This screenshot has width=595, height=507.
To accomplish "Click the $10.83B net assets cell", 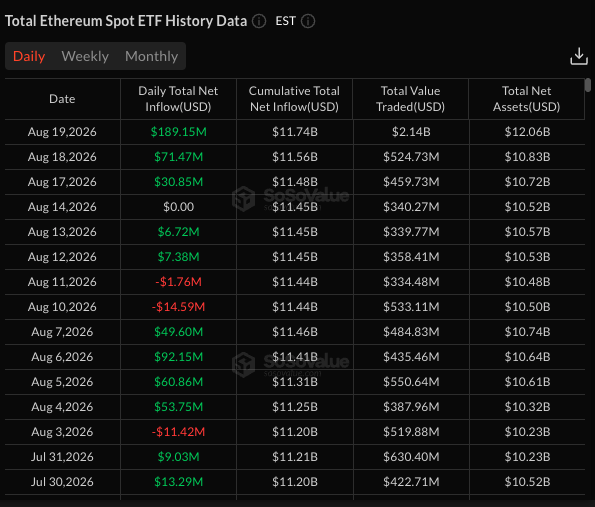I will click(x=527, y=157).
